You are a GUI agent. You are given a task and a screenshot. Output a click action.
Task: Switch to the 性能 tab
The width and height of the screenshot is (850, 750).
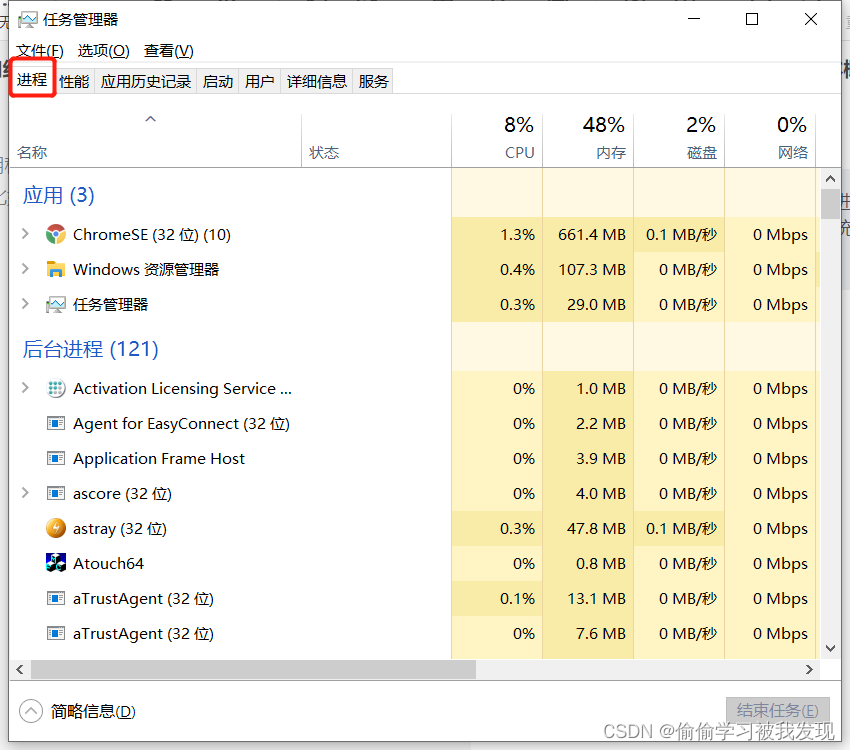coord(74,81)
